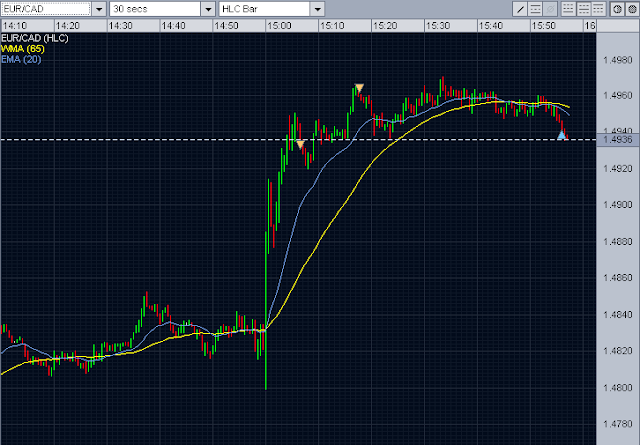Click the fully shaded circle toolbar icon
This screenshot has height=445, width=640.
point(632,9)
